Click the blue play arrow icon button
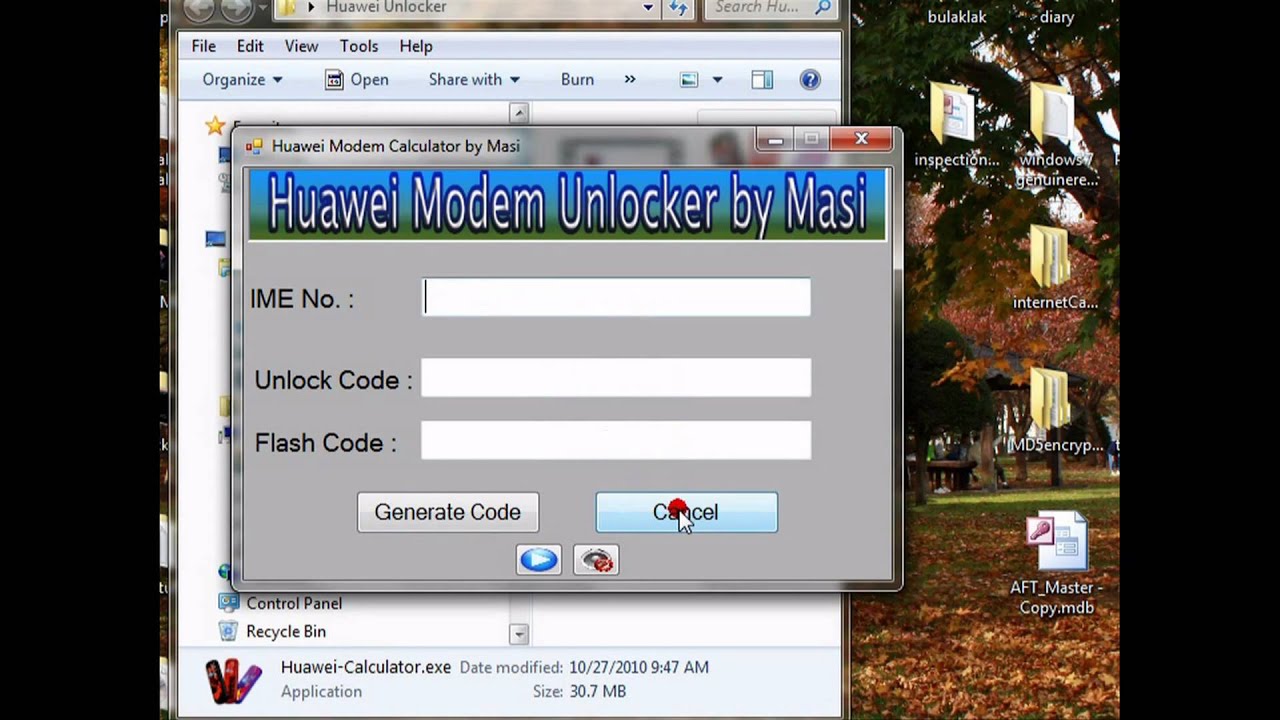This screenshot has height=720, width=1280. coord(539,559)
